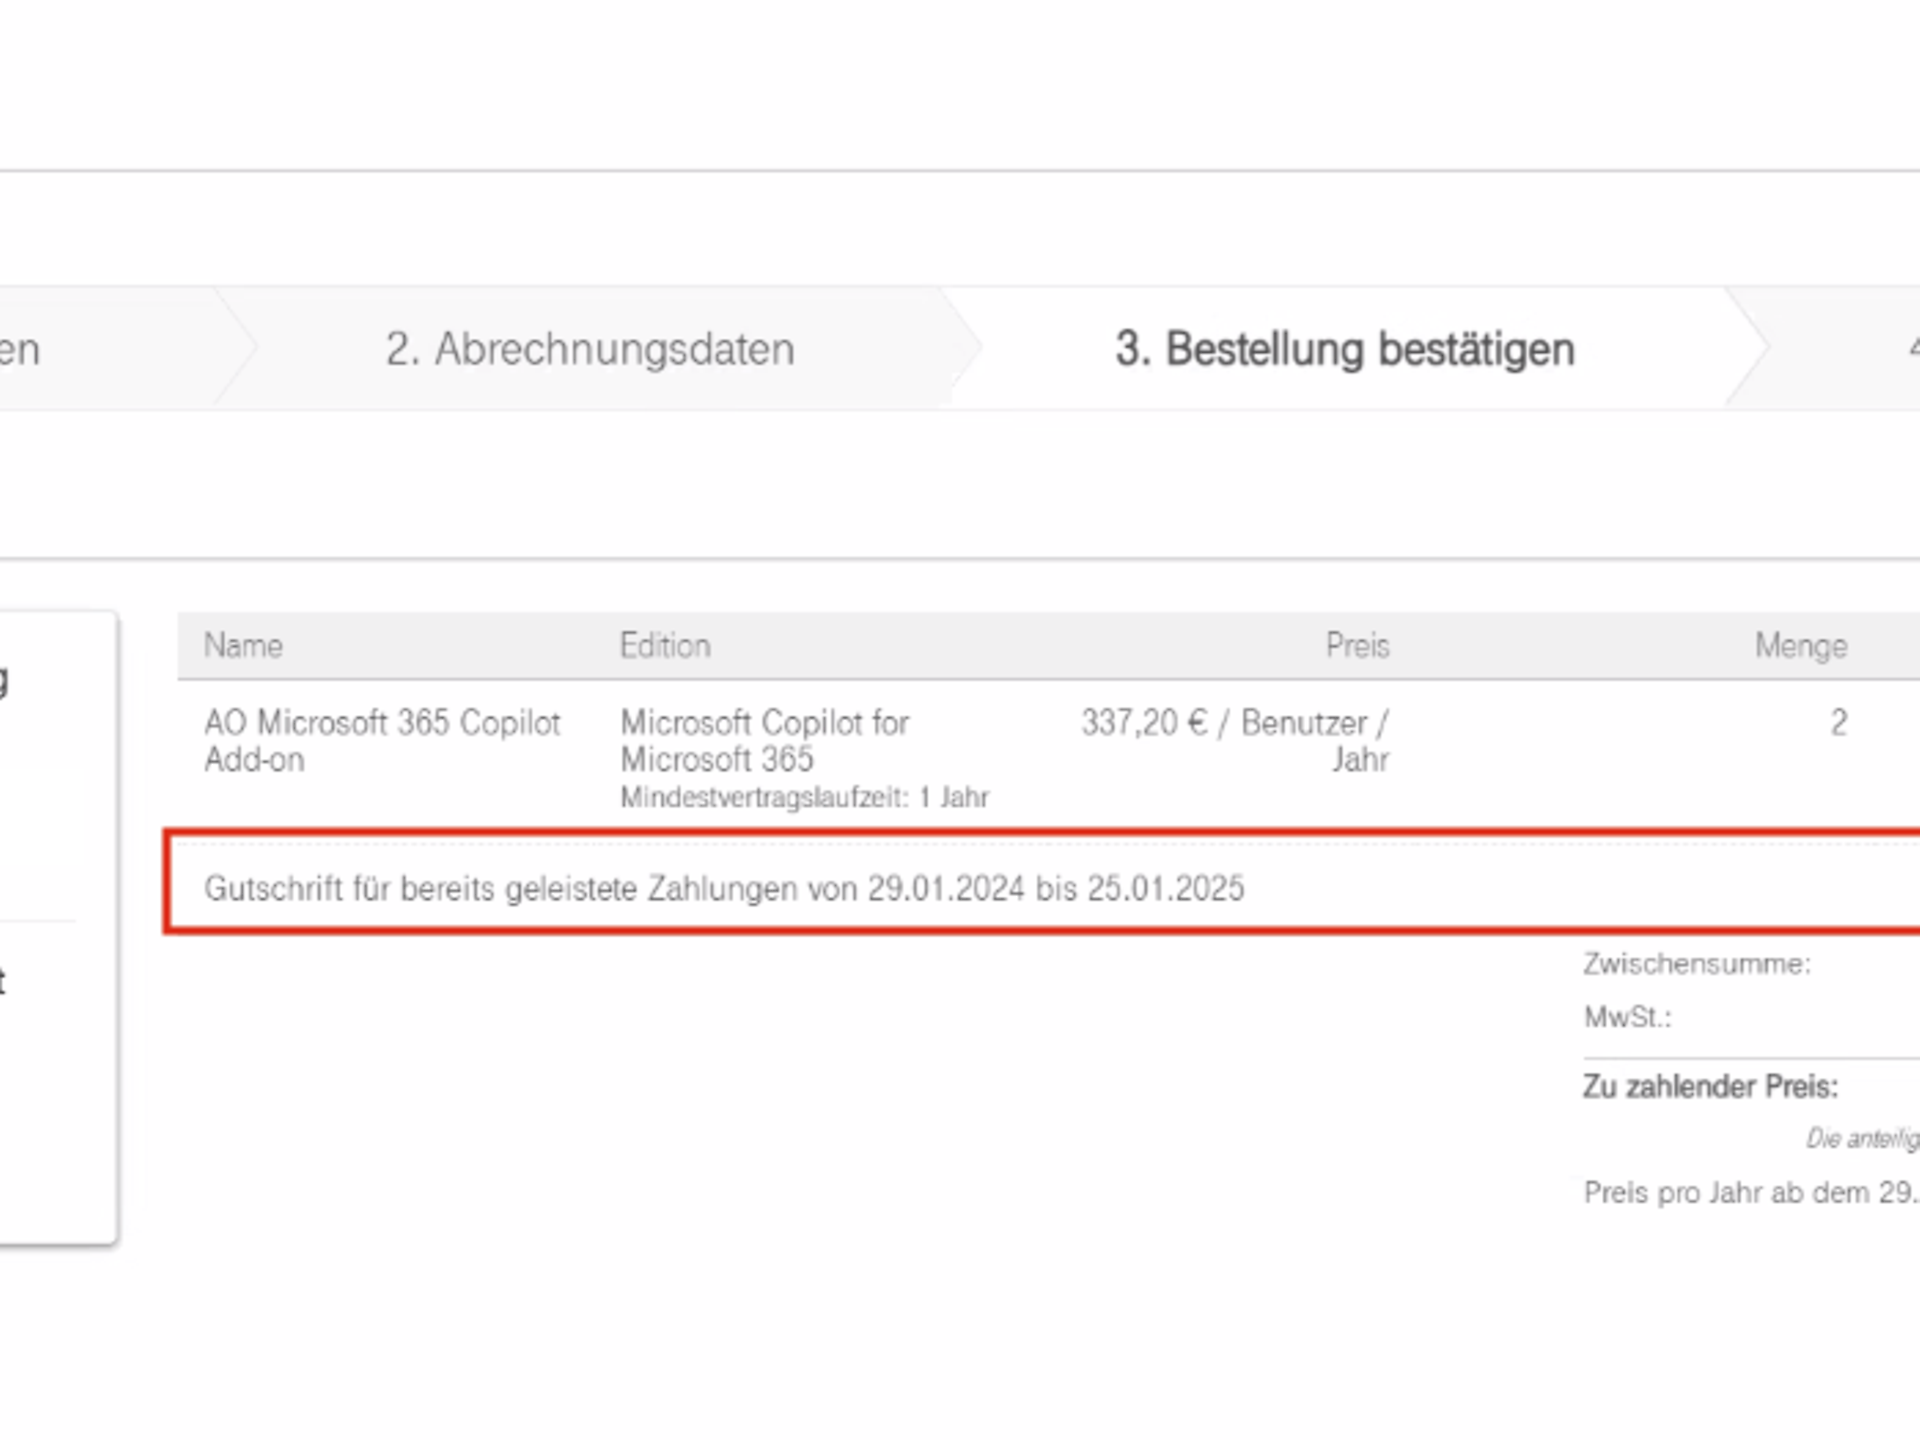The height and width of the screenshot is (1440, 1920).
Task: Click 'Mindestvertragslaufzeit: 1 Jahr' text
Action: point(804,798)
